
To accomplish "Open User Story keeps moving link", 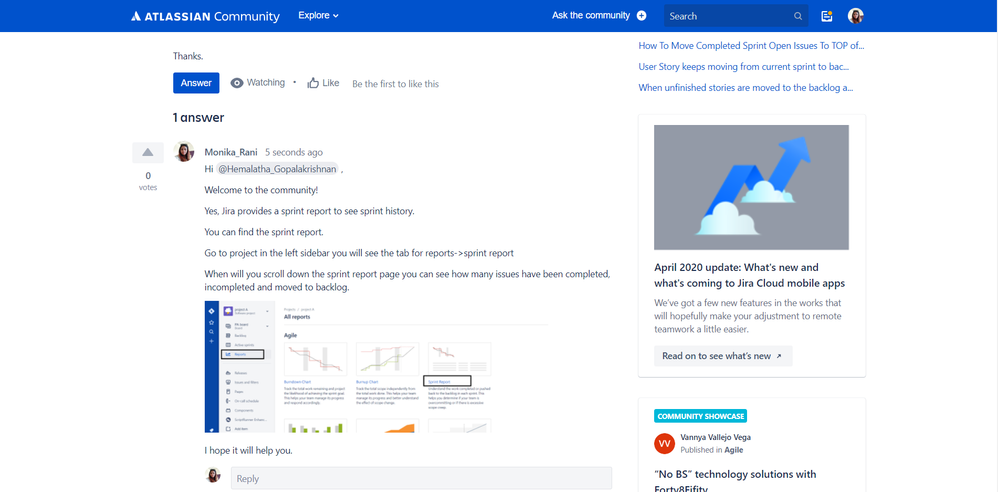I will pyautogui.click(x=743, y=66).
